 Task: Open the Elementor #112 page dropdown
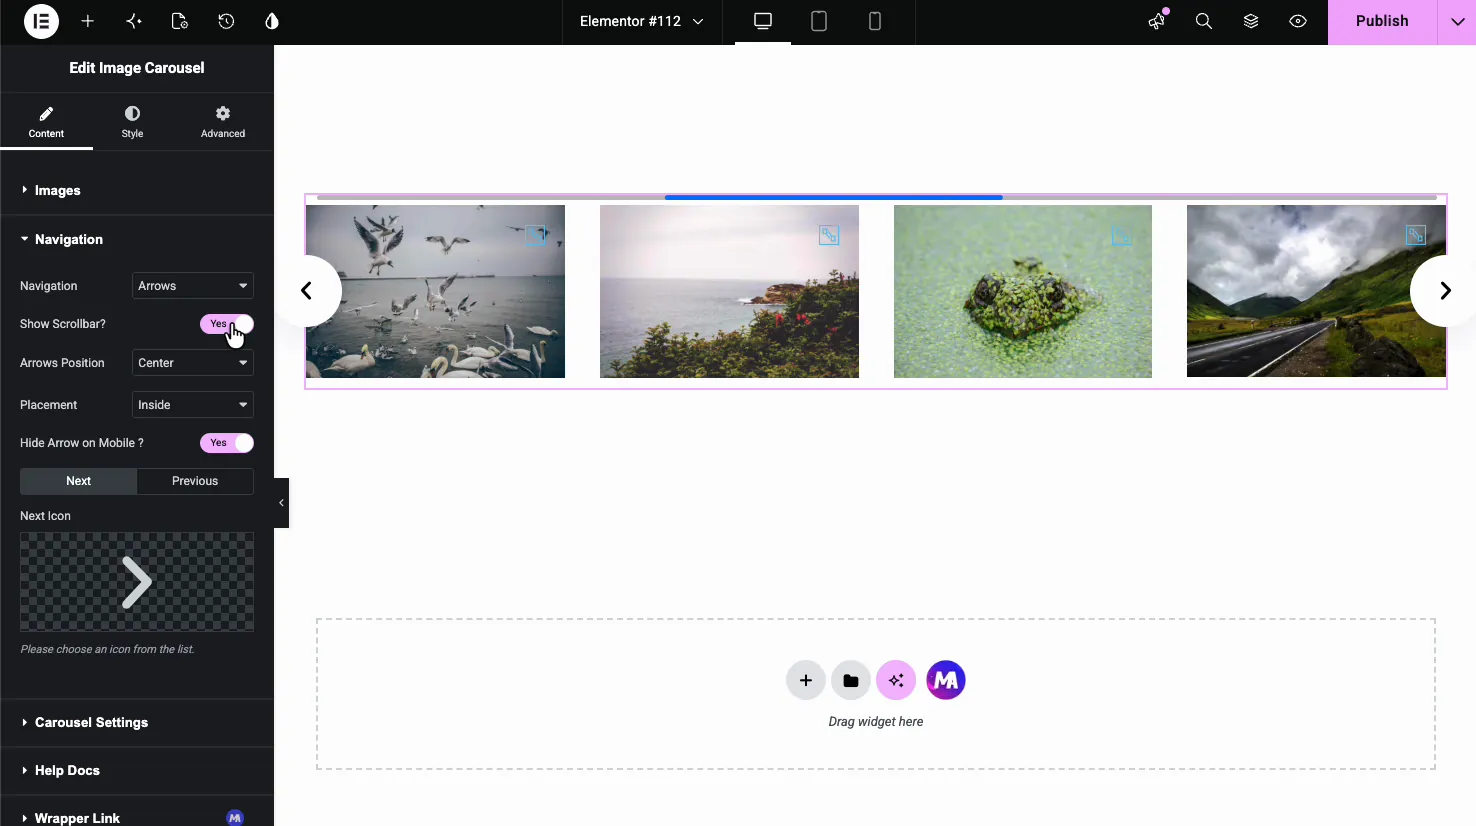(642, 21)
